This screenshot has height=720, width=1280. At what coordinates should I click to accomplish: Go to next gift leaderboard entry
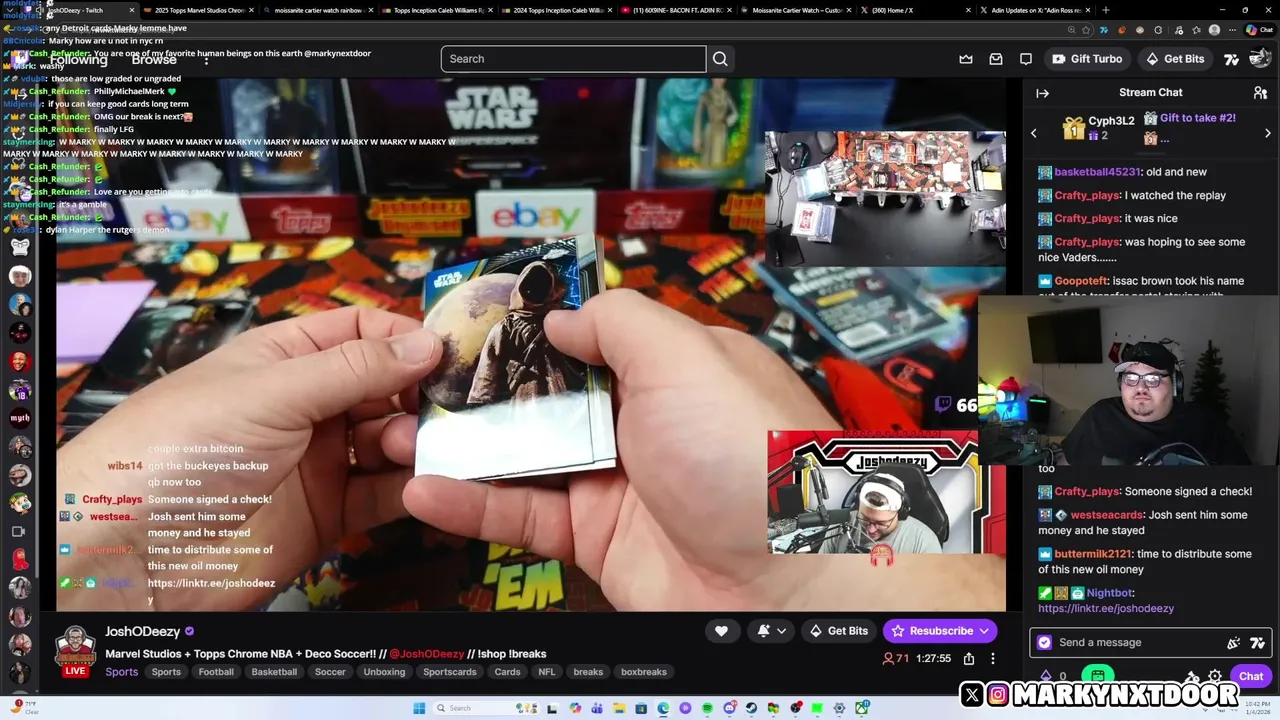pos(1267,133)
